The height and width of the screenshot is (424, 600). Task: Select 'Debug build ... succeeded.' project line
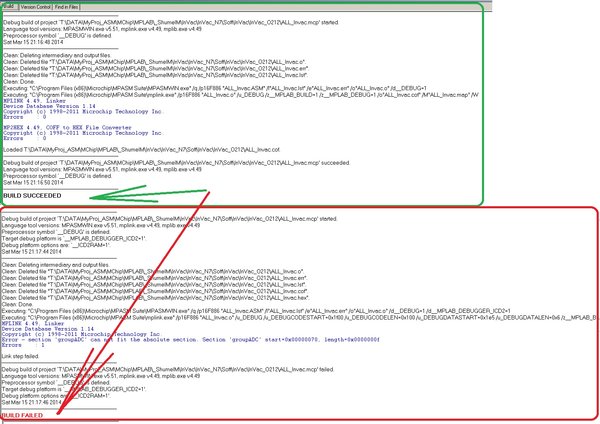(x=176, y=163)
